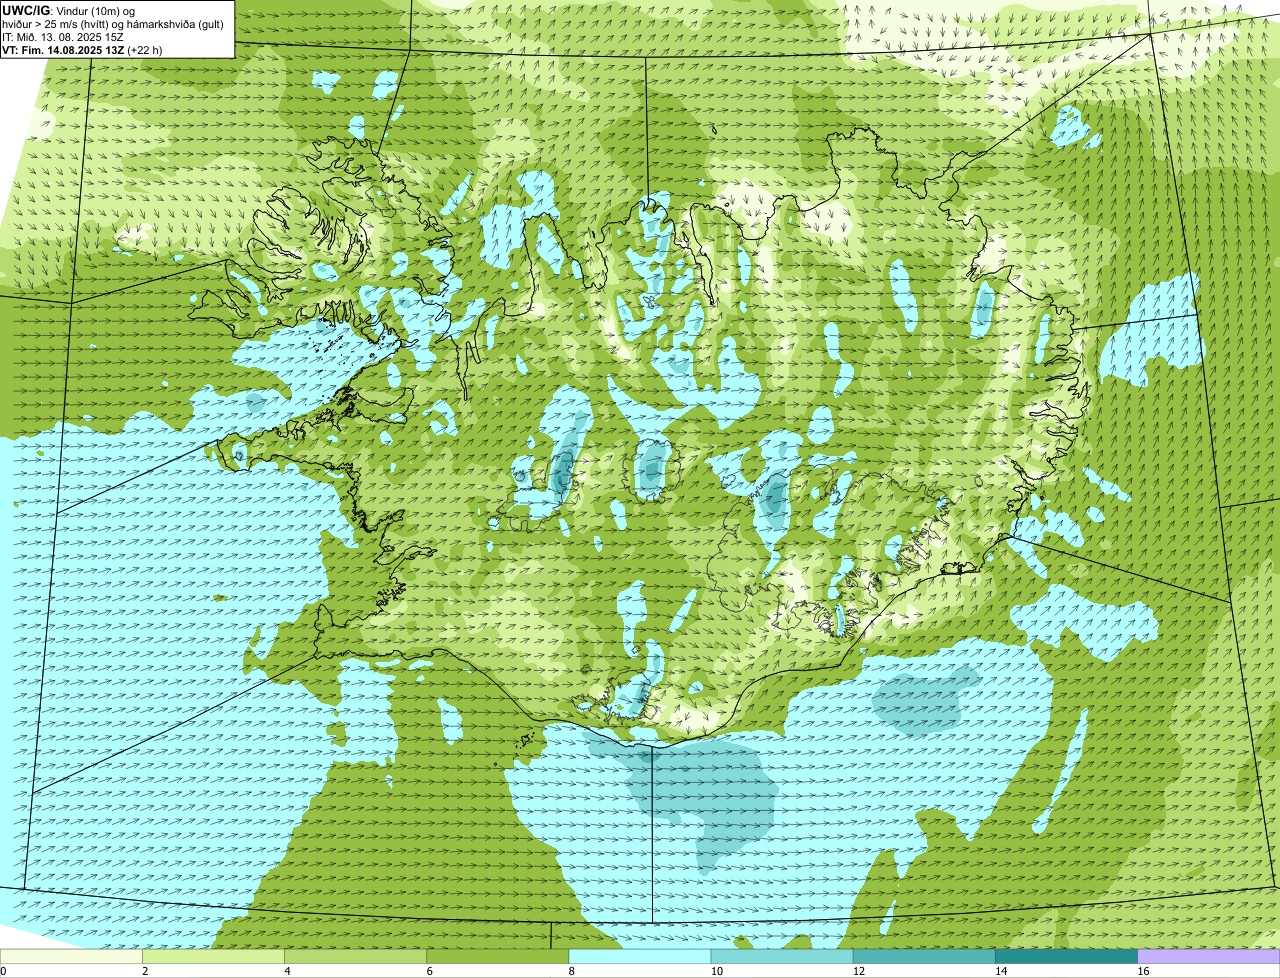The height and width of the screenshot is (978, 1280).
Task: Click the 12–14 m/s teal color bar segment
Action: 924,957
